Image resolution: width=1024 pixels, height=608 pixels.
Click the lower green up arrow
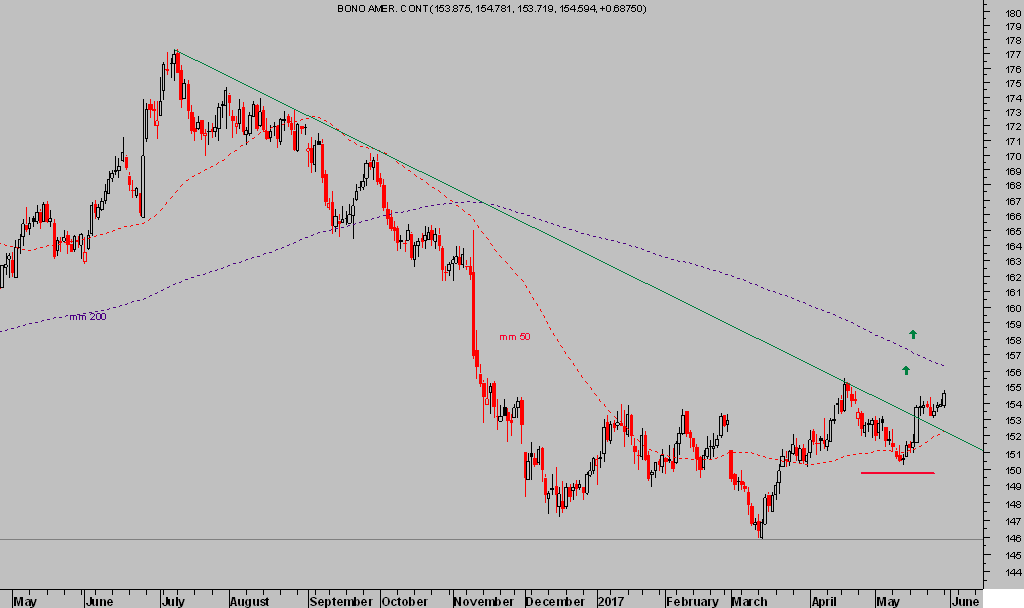906,370
